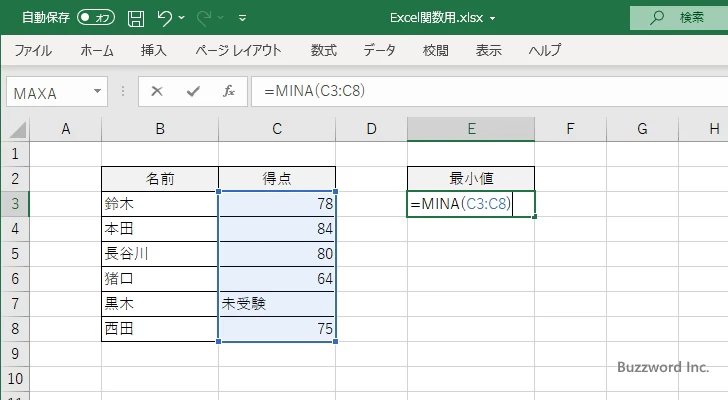Click the cell containing 長谷川
728x400 pixels.
(x=160, y=254)
